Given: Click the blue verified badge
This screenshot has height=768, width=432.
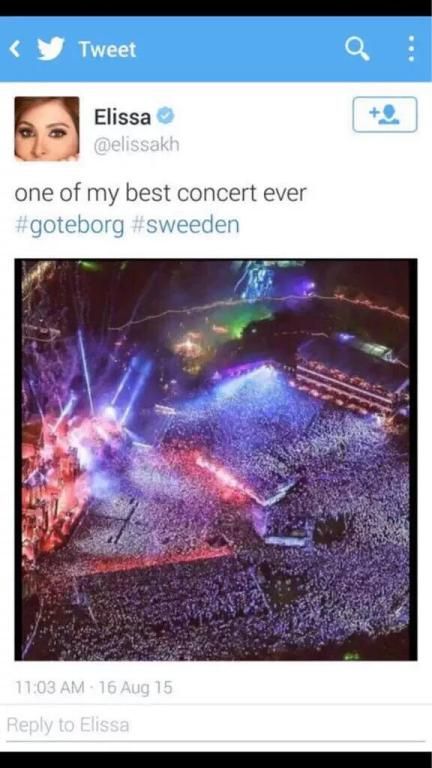Looking at the screenshot, I should point(165,117).
